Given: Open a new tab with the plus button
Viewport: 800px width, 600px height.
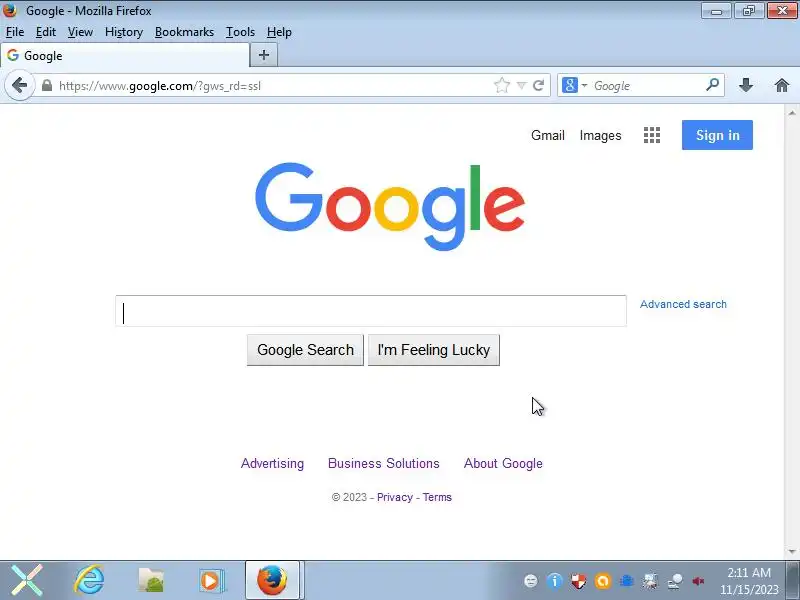Looking at the screenshot, I should (x=264, y=55).
